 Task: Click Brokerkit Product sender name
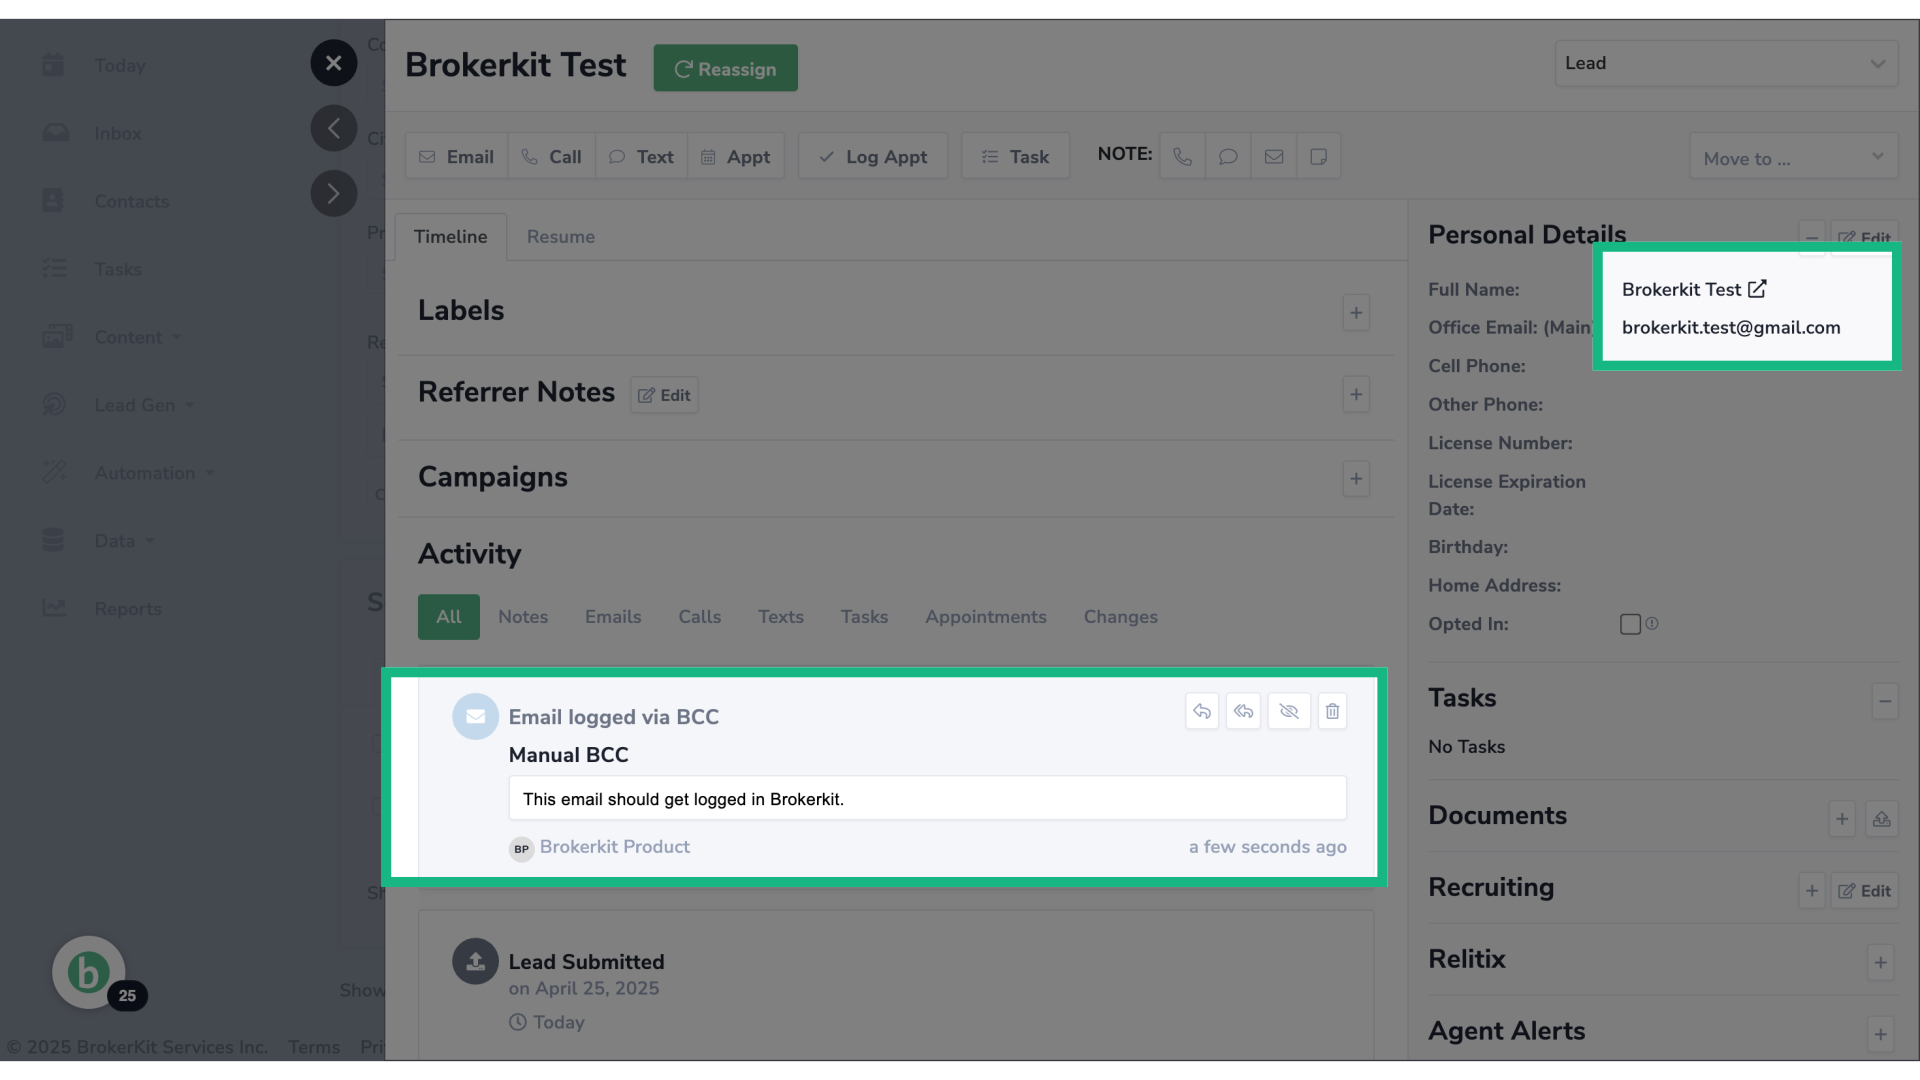coord(615,847)
